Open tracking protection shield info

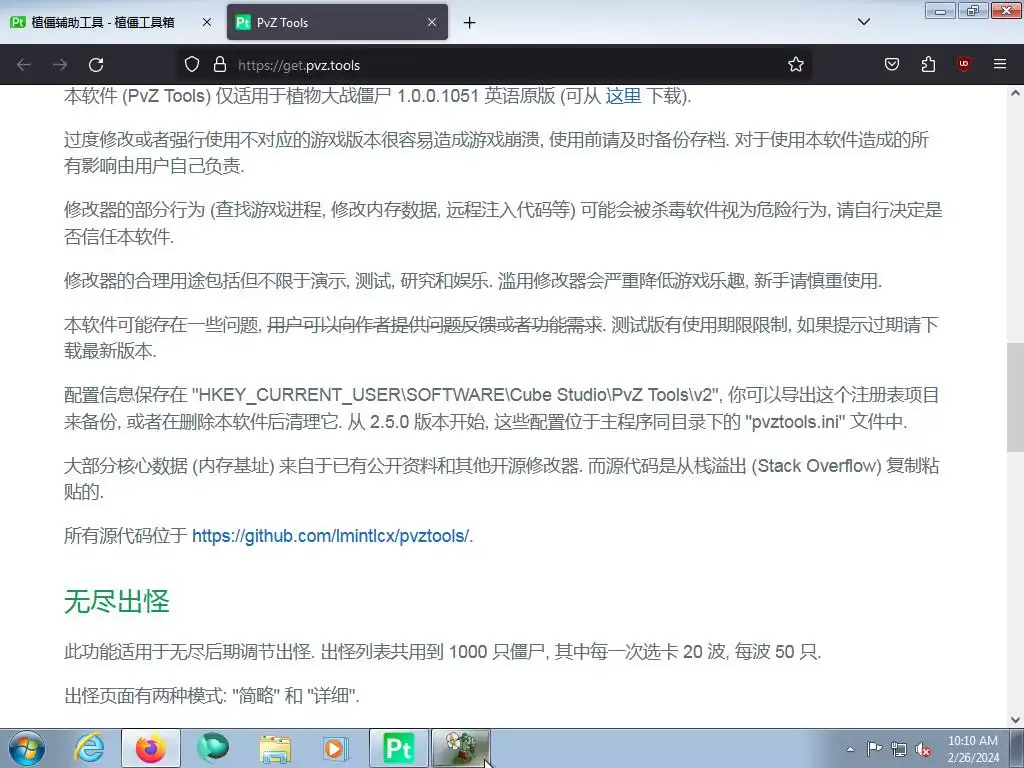tap(191, 65)
